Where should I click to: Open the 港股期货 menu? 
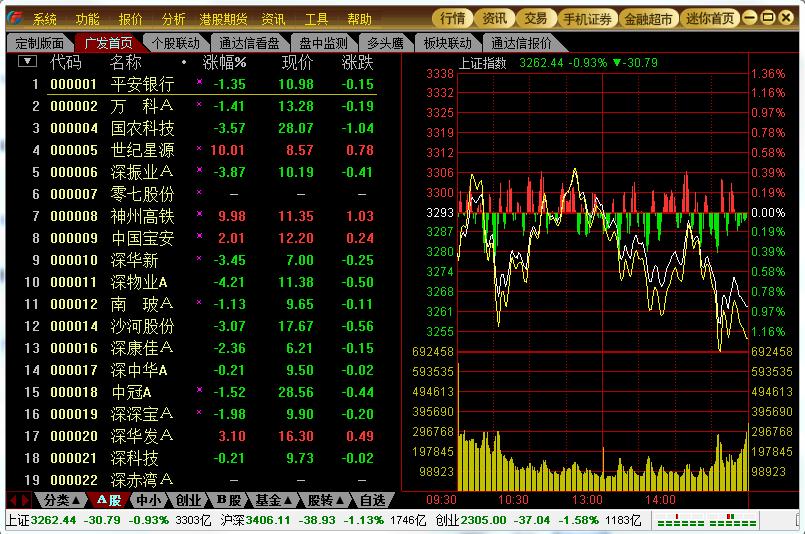coord(223,19)
